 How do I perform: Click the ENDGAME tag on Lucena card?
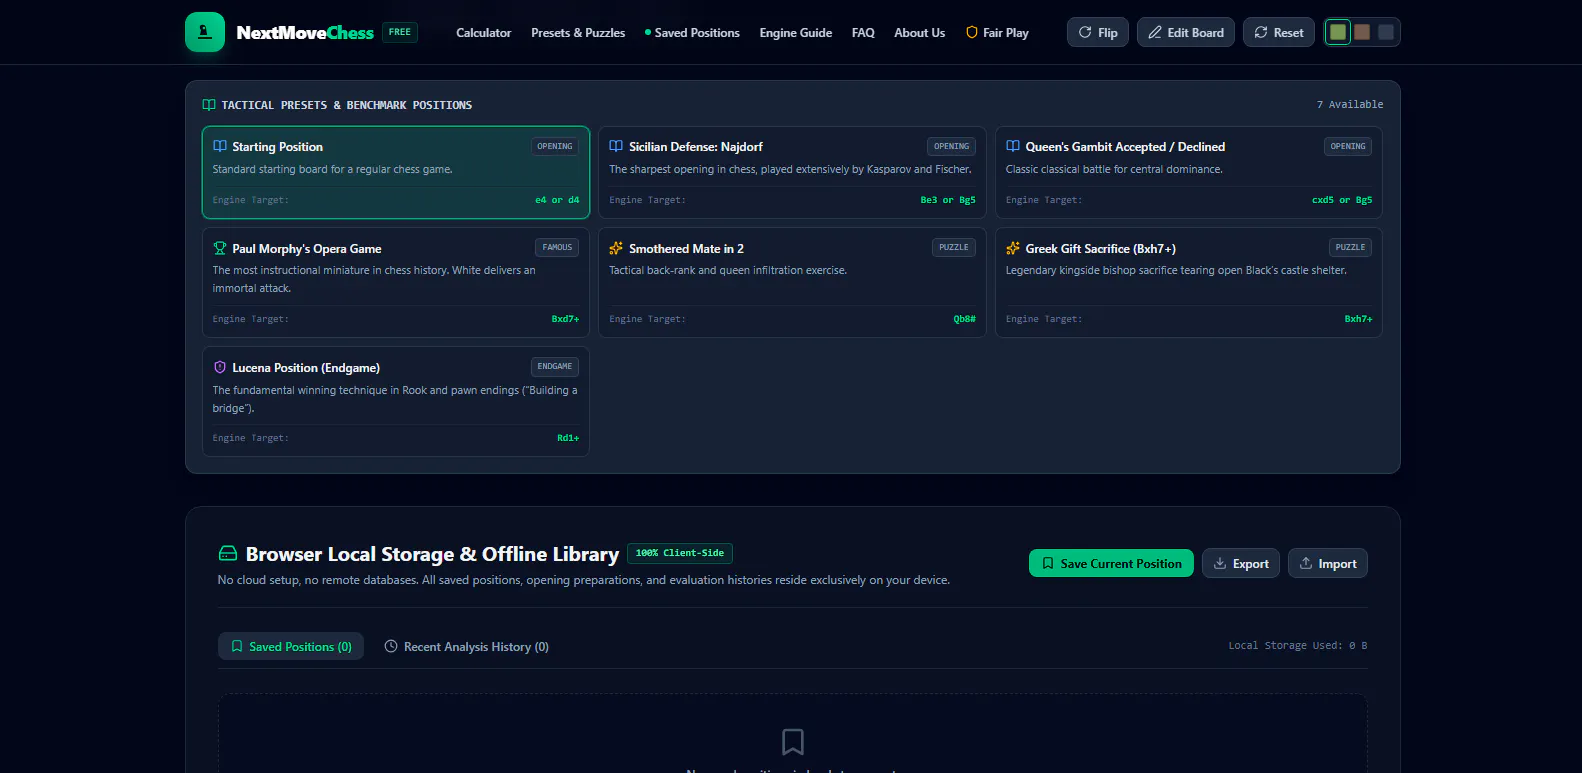coord(555,366)
